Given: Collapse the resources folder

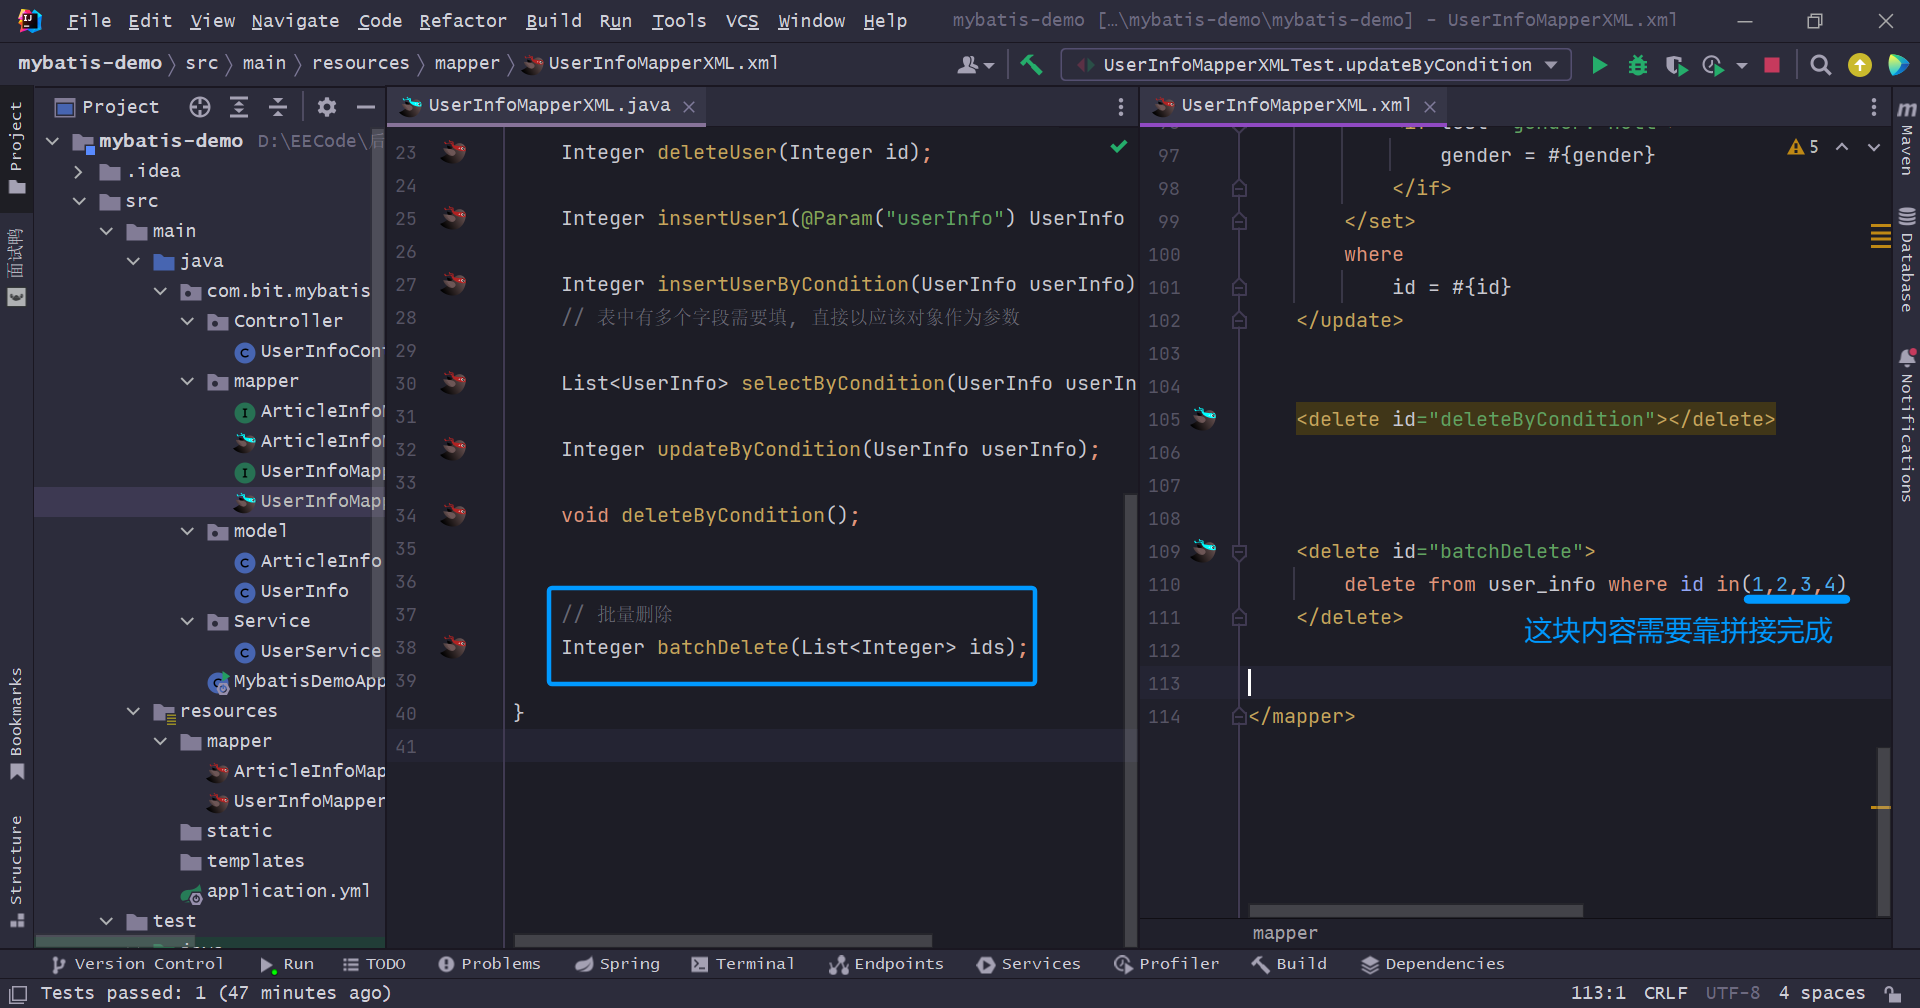Looking at the screenshot, I should 133,711.
